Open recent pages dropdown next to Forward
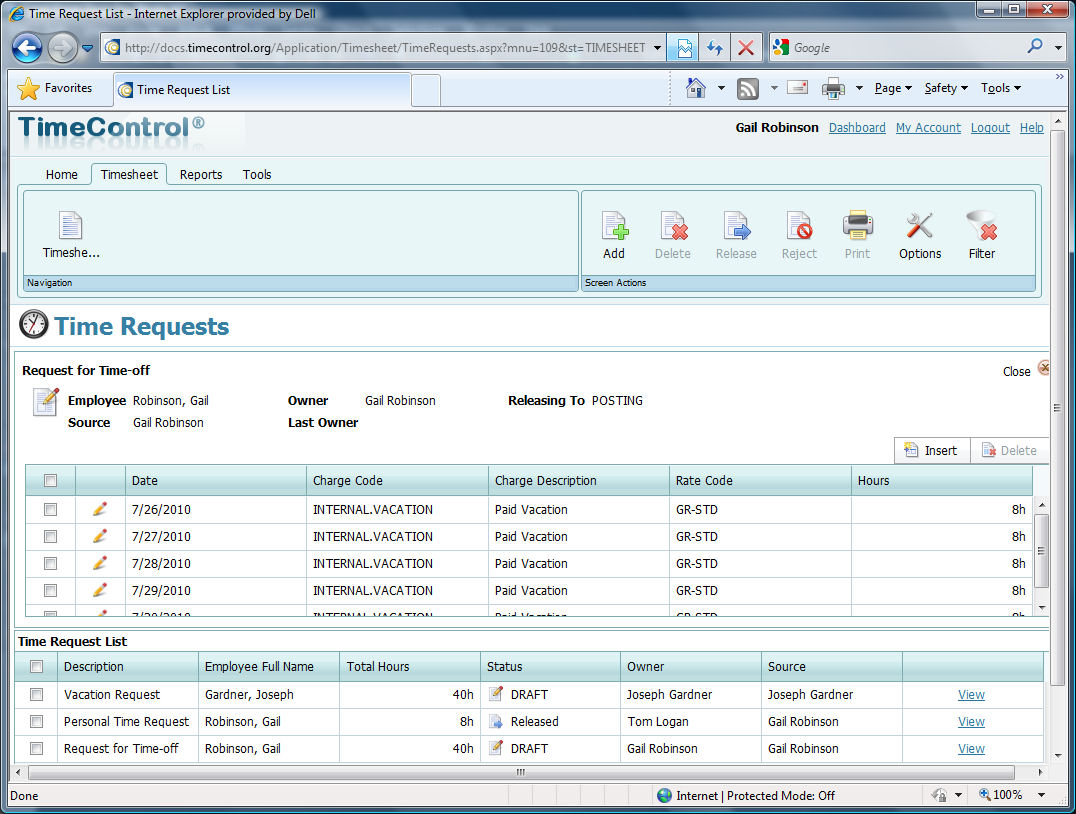The image size is (1076, 814). click(87, 48)
